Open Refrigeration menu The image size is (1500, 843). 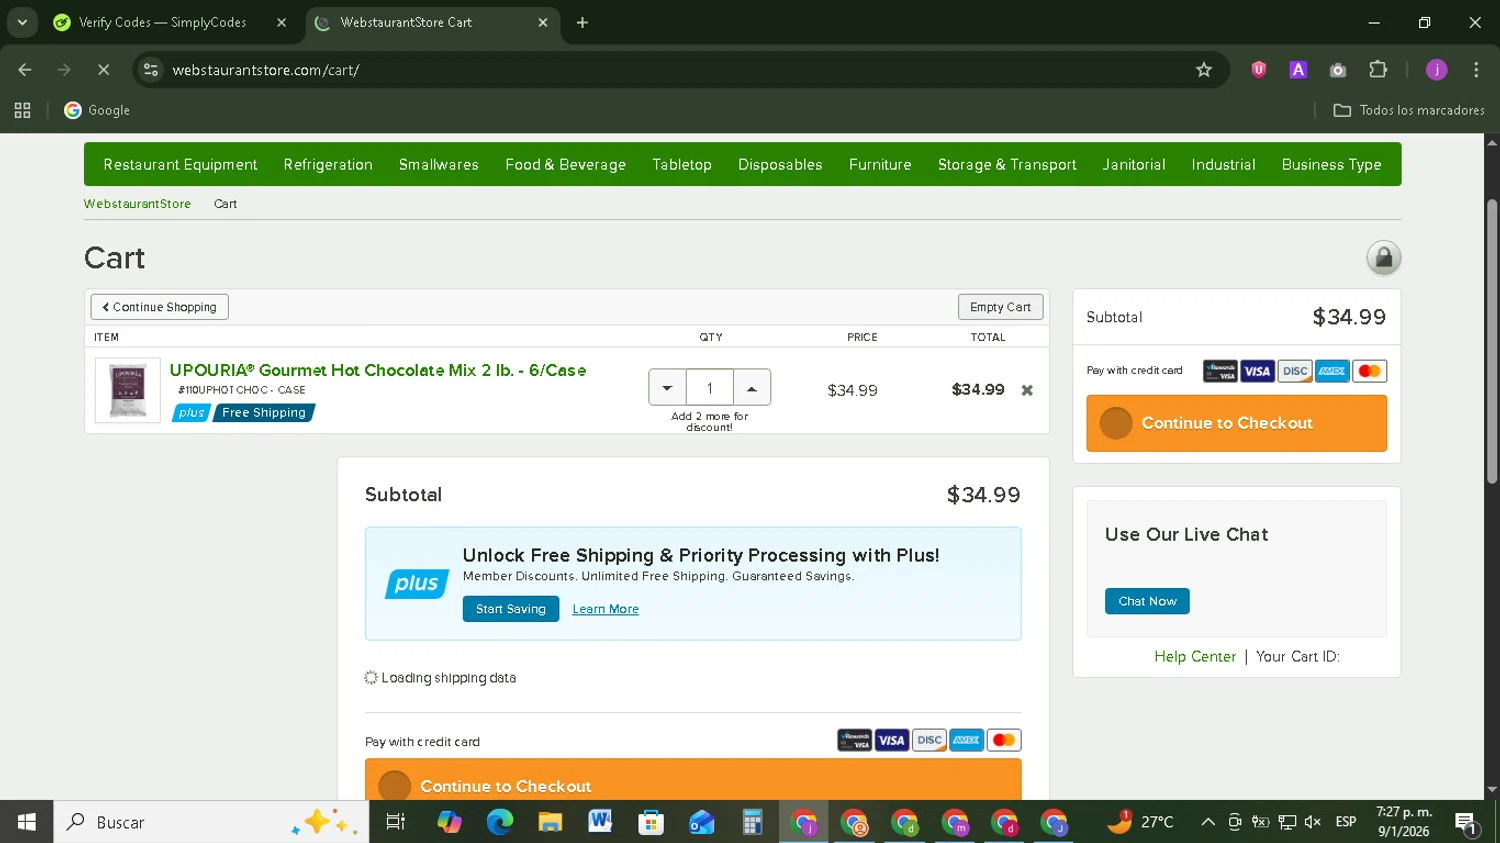(328, 164)
